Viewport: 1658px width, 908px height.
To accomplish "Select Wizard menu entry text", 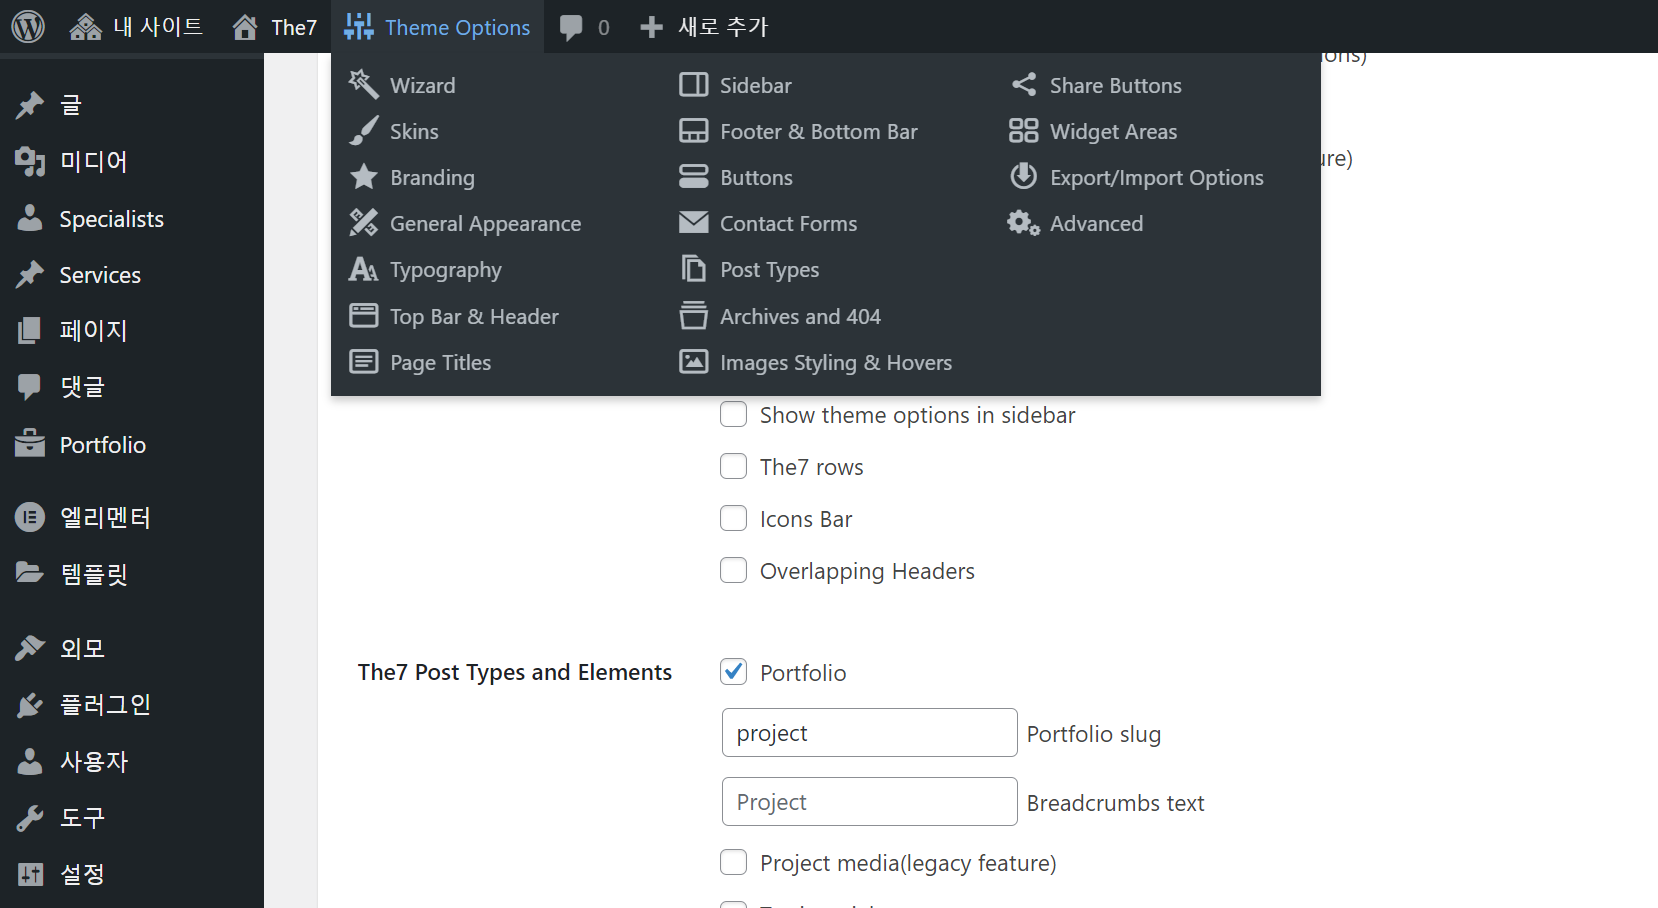I will pyautogui.click(x=422, y=86).
